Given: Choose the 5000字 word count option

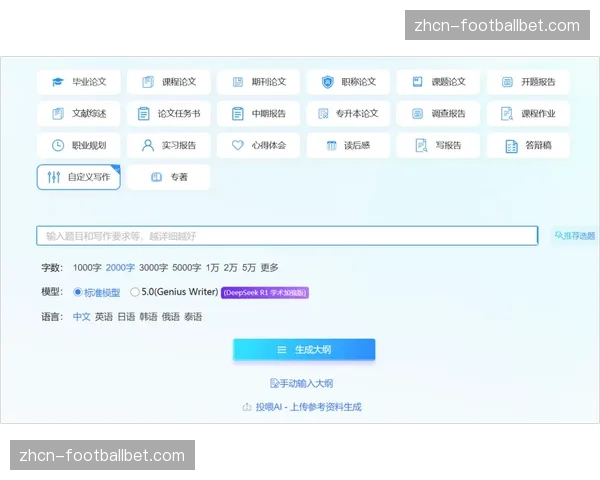Looking at the screenshot, I should pos(186,268).
